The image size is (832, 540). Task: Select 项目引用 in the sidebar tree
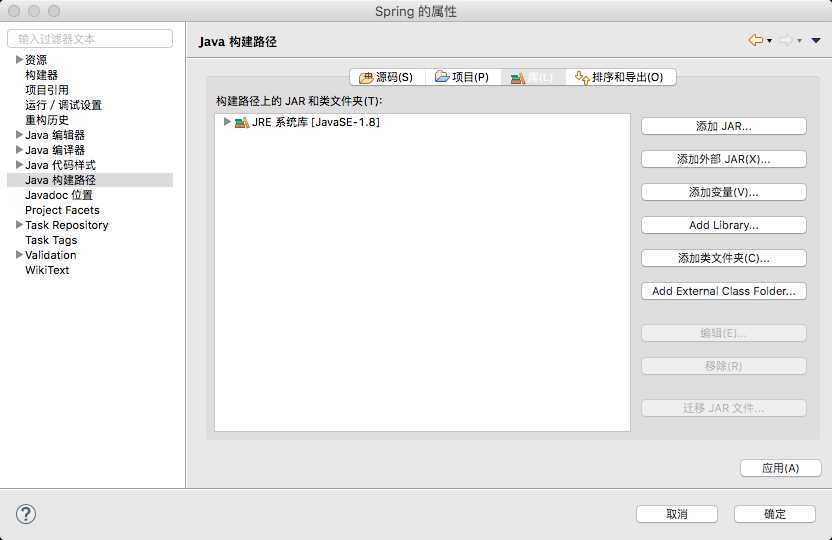47,90
